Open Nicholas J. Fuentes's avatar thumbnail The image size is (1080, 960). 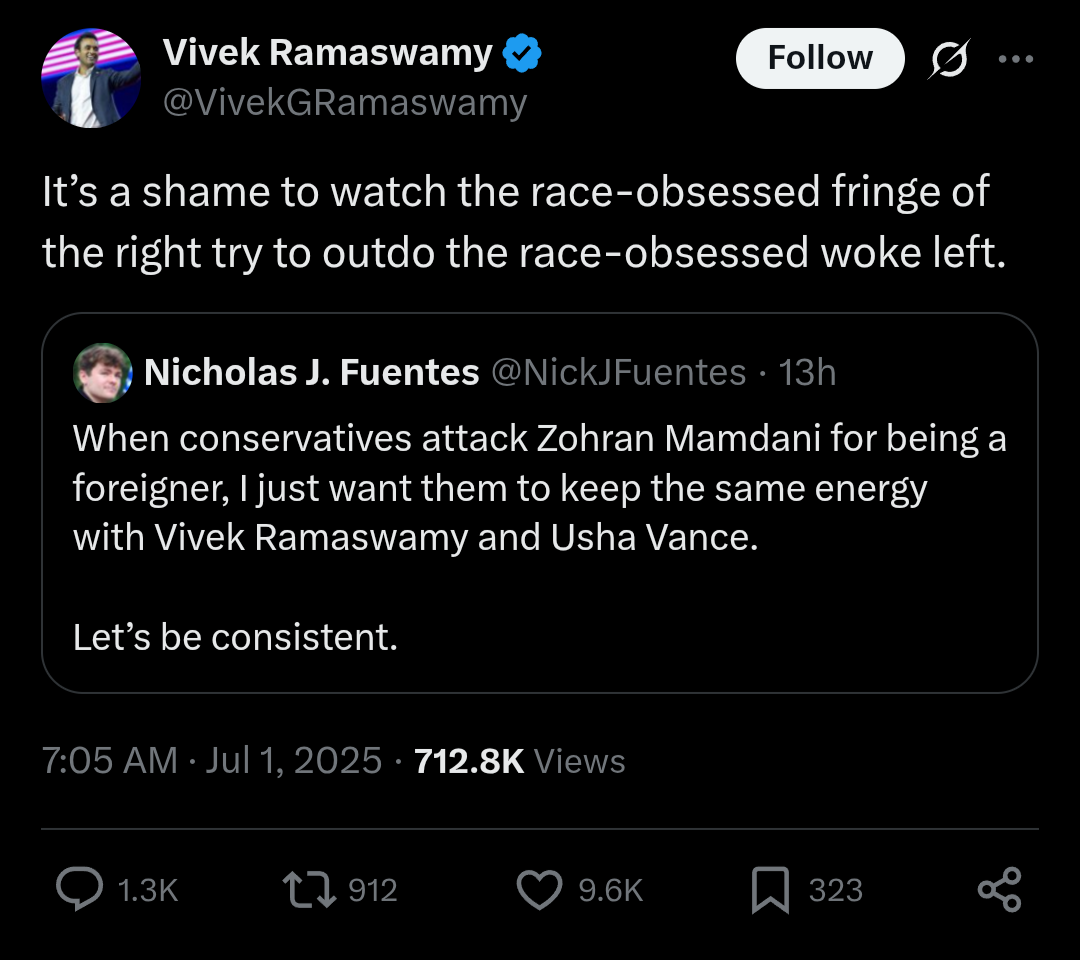(x=103, y=373)
